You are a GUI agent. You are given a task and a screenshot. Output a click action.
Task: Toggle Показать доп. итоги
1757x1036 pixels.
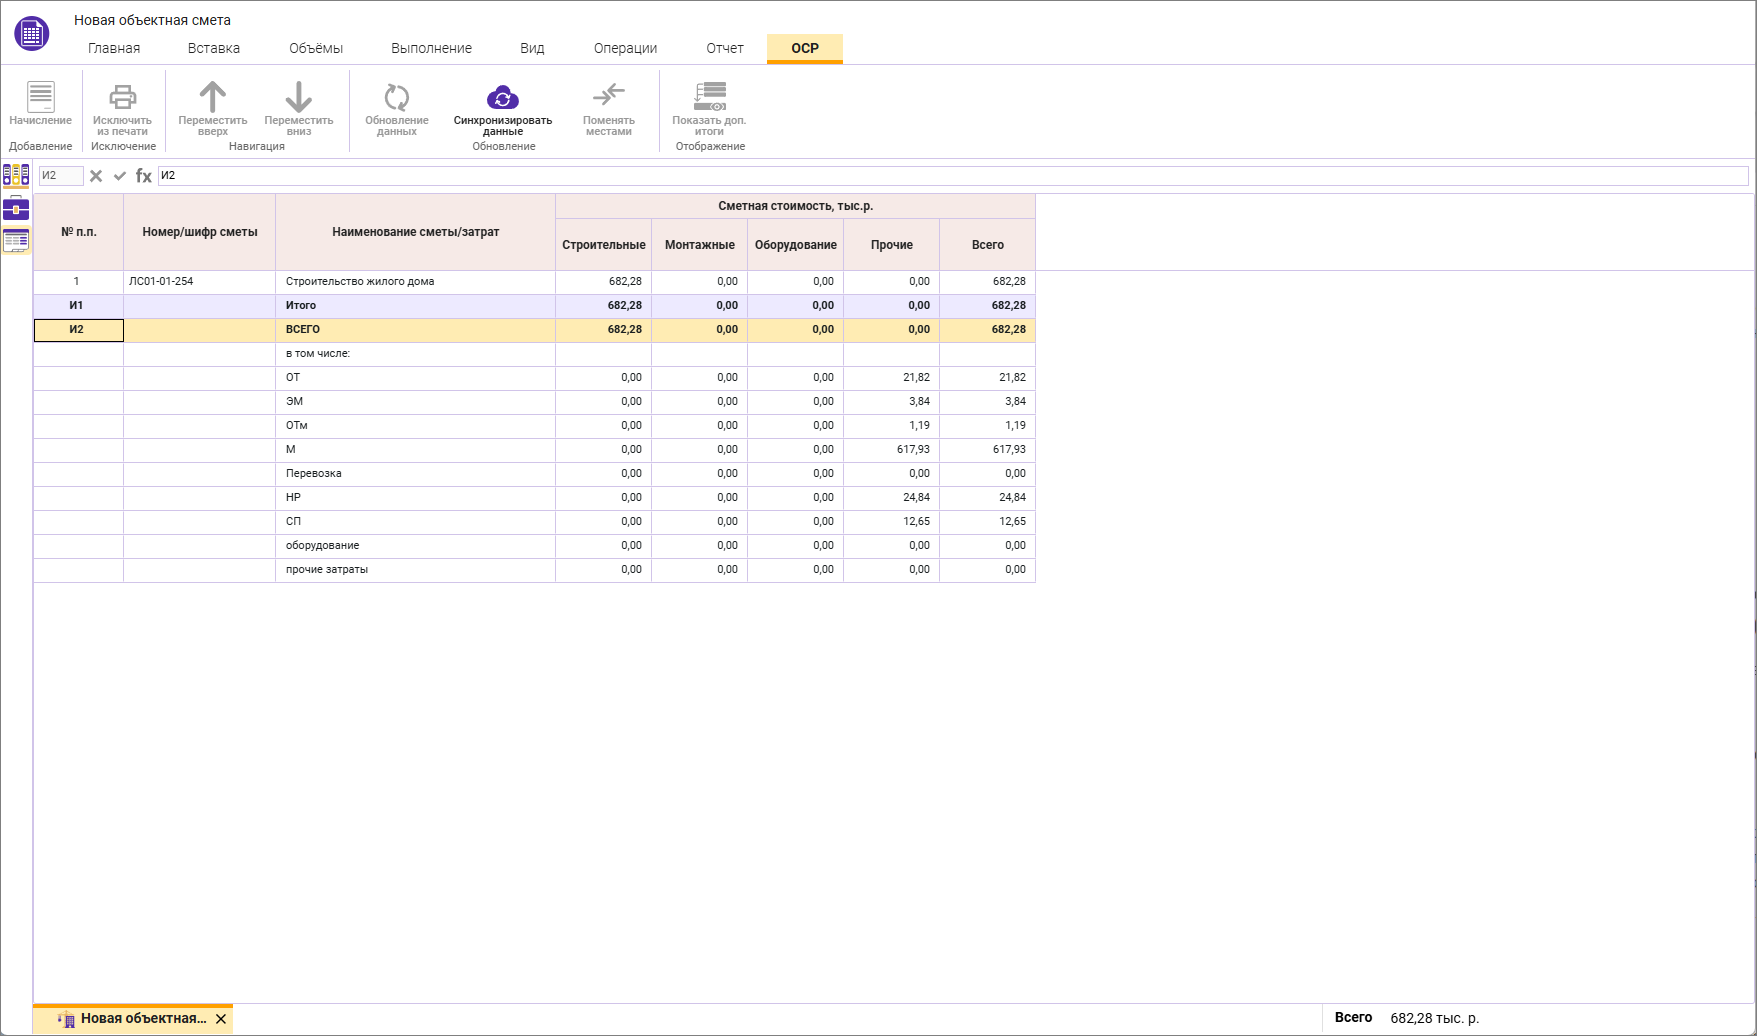[x=709, y=98]
